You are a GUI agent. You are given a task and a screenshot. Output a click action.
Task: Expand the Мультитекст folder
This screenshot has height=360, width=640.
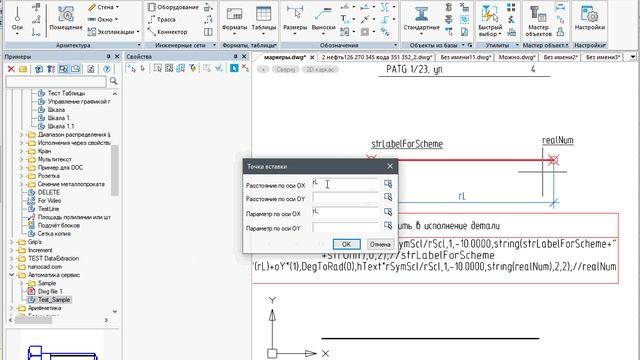click(x=22, y=159)
